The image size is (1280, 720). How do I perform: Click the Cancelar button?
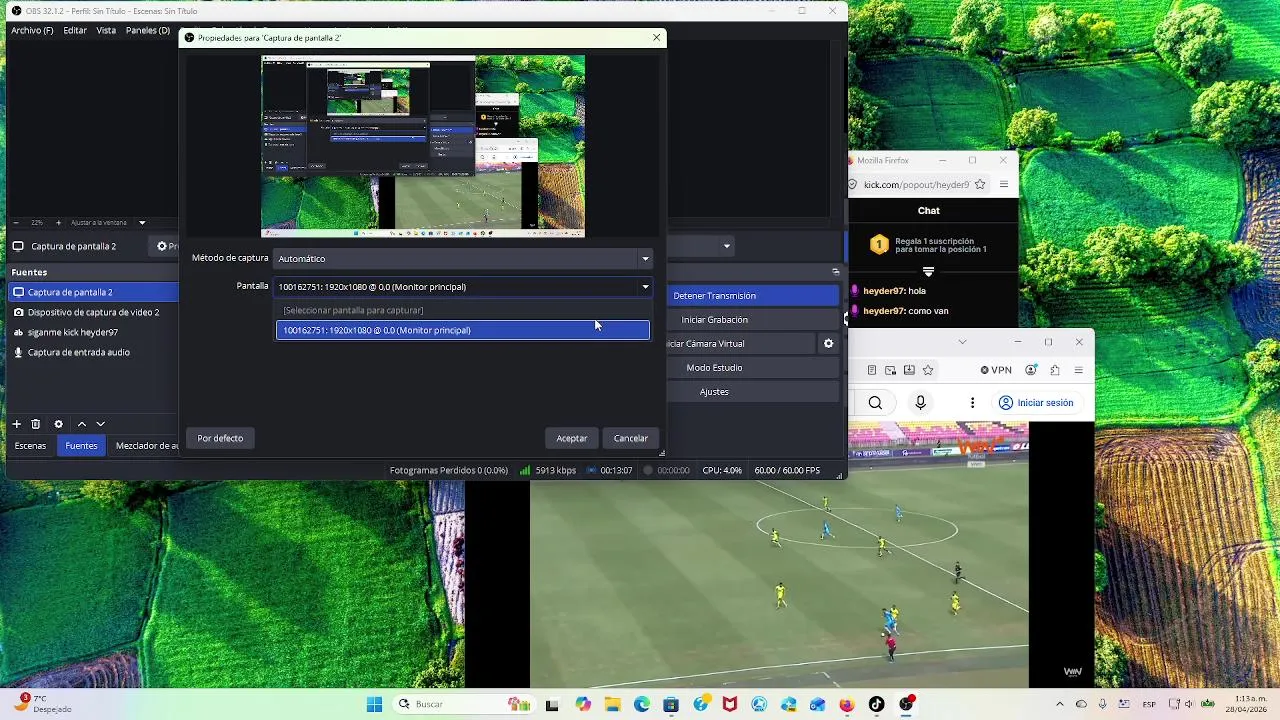tap(631, 438)
